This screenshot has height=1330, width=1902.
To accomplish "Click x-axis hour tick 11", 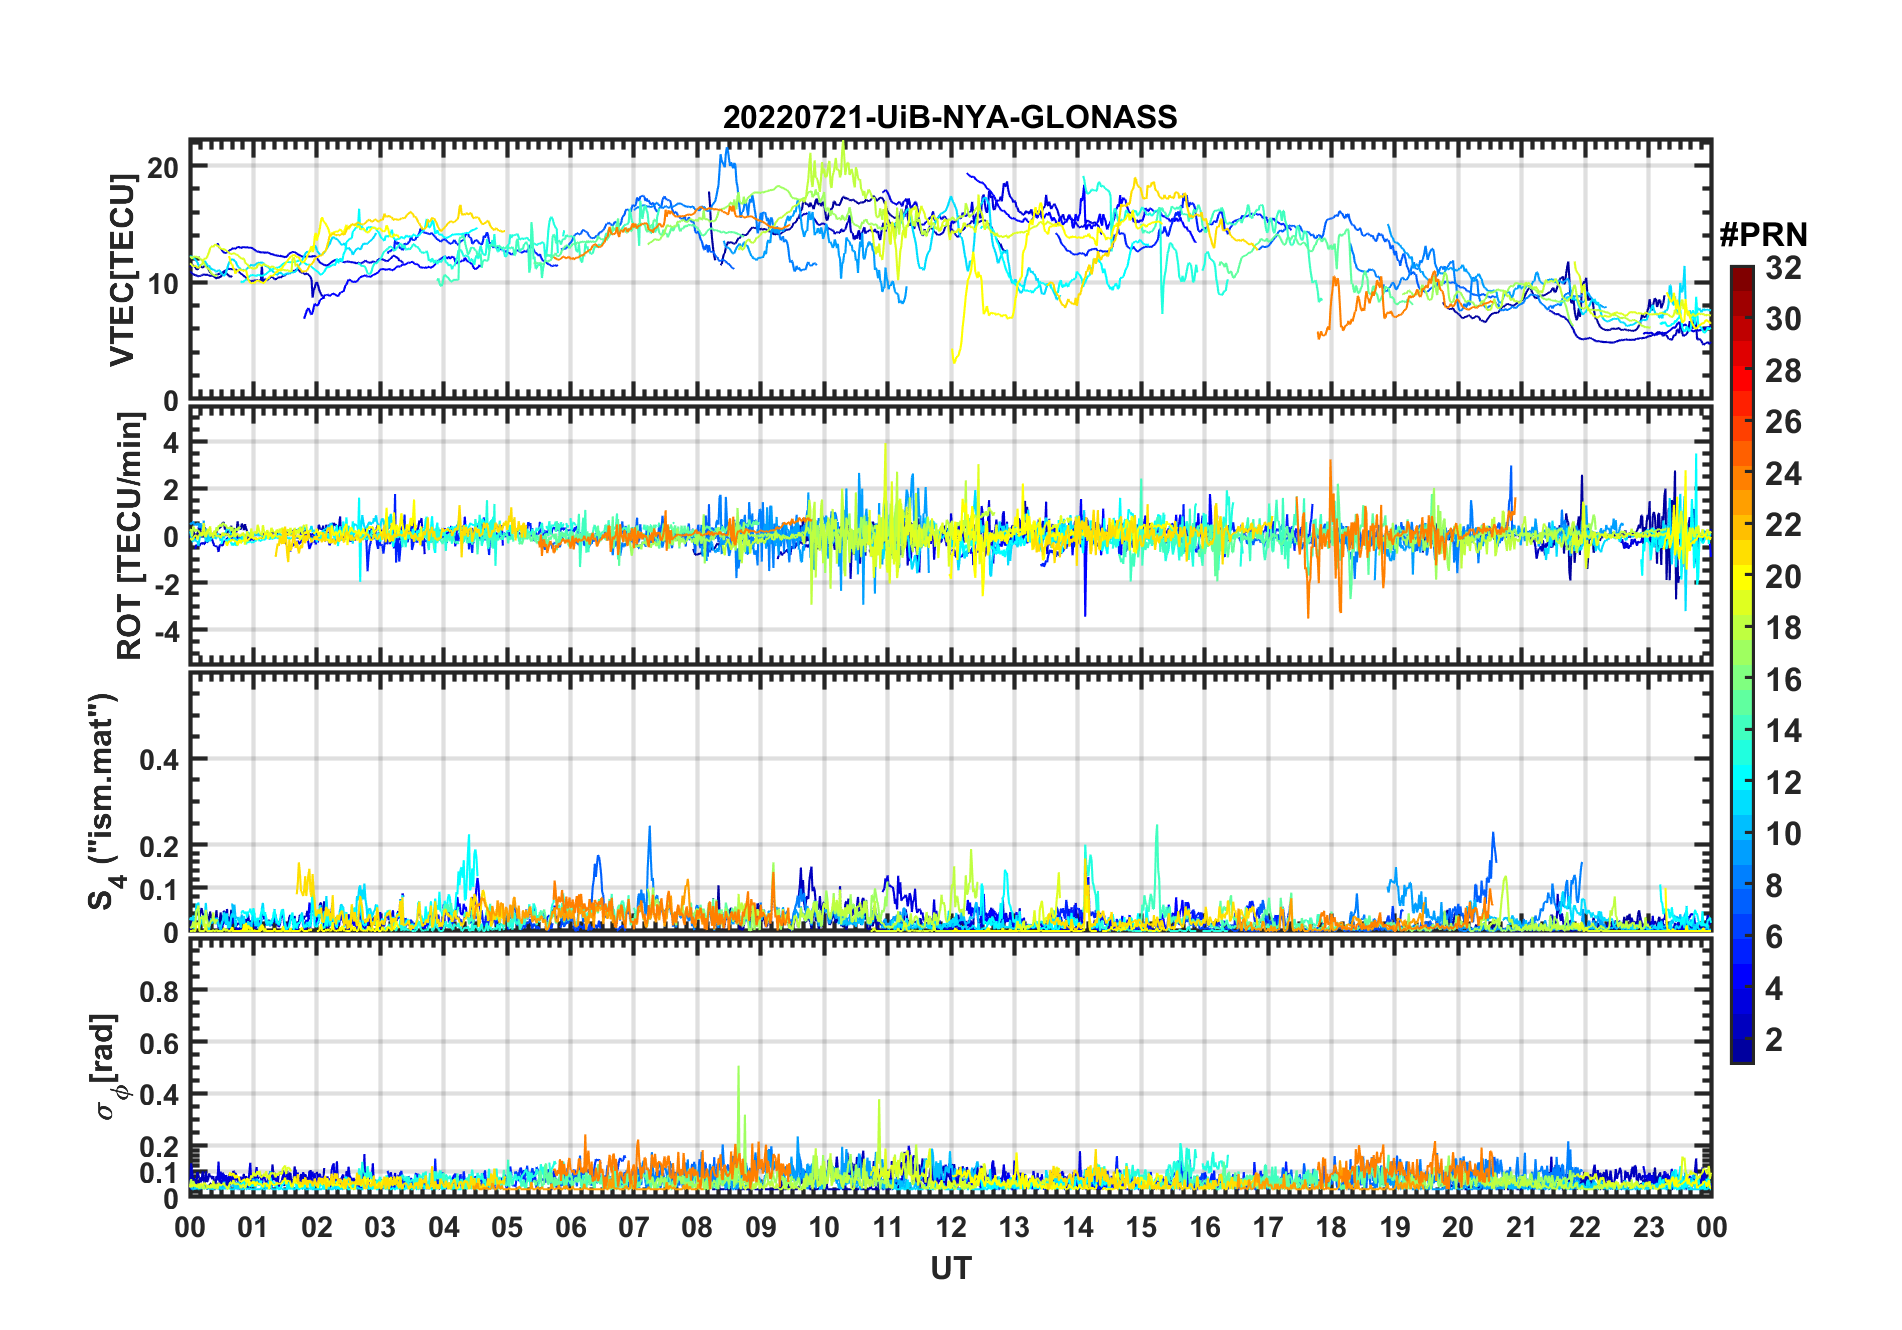I will (888, 1227).
